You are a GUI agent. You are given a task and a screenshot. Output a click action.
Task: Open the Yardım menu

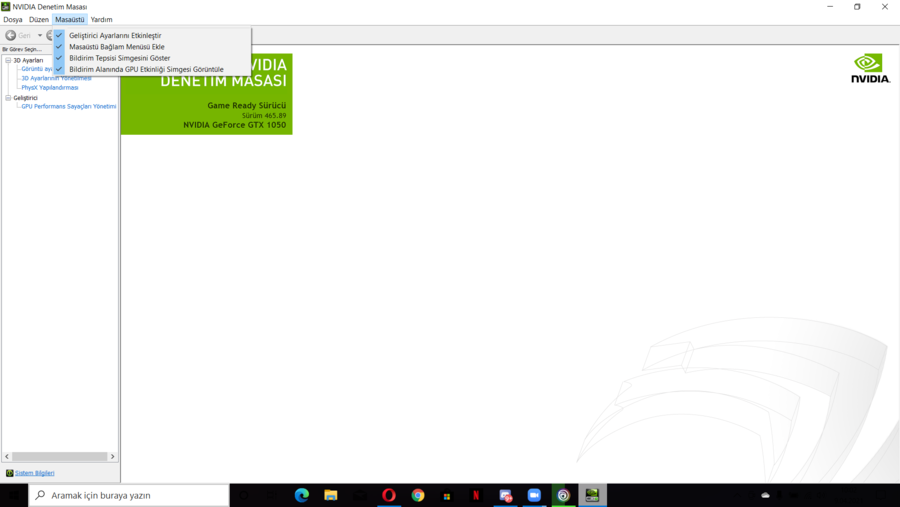pyautogui.click(x=102, y=20)
